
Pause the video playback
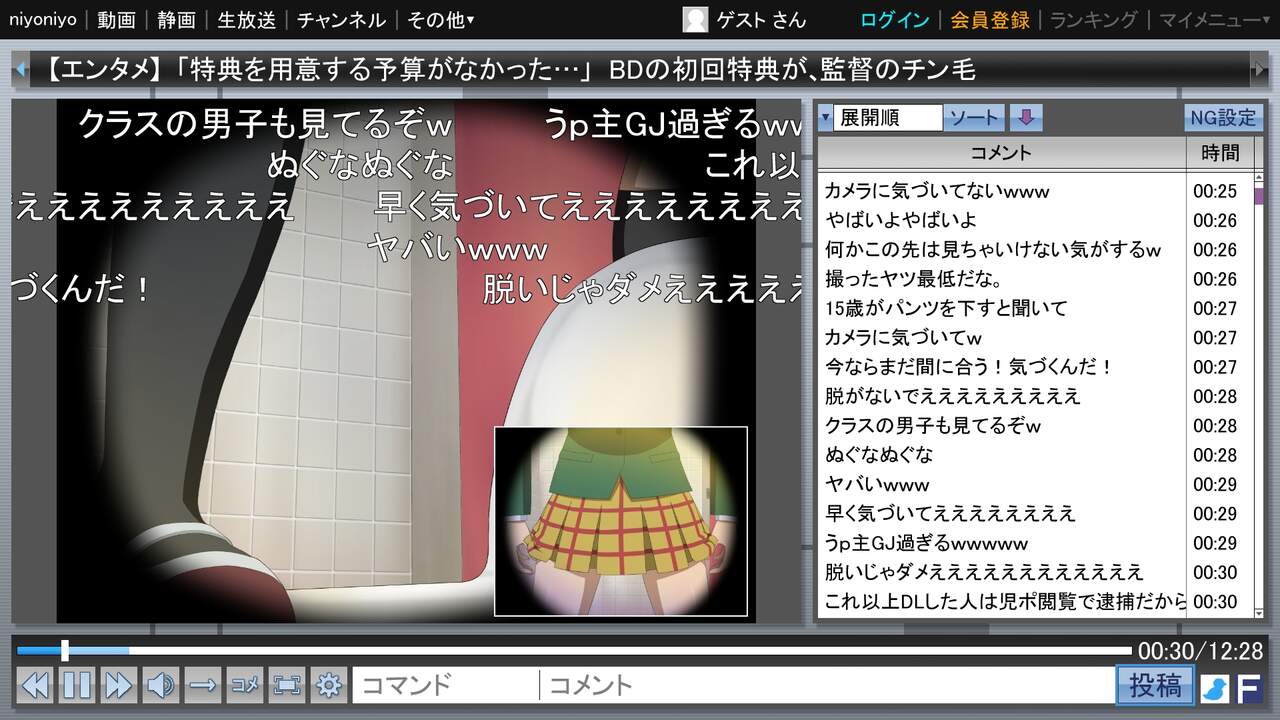(x=77, y=685)
